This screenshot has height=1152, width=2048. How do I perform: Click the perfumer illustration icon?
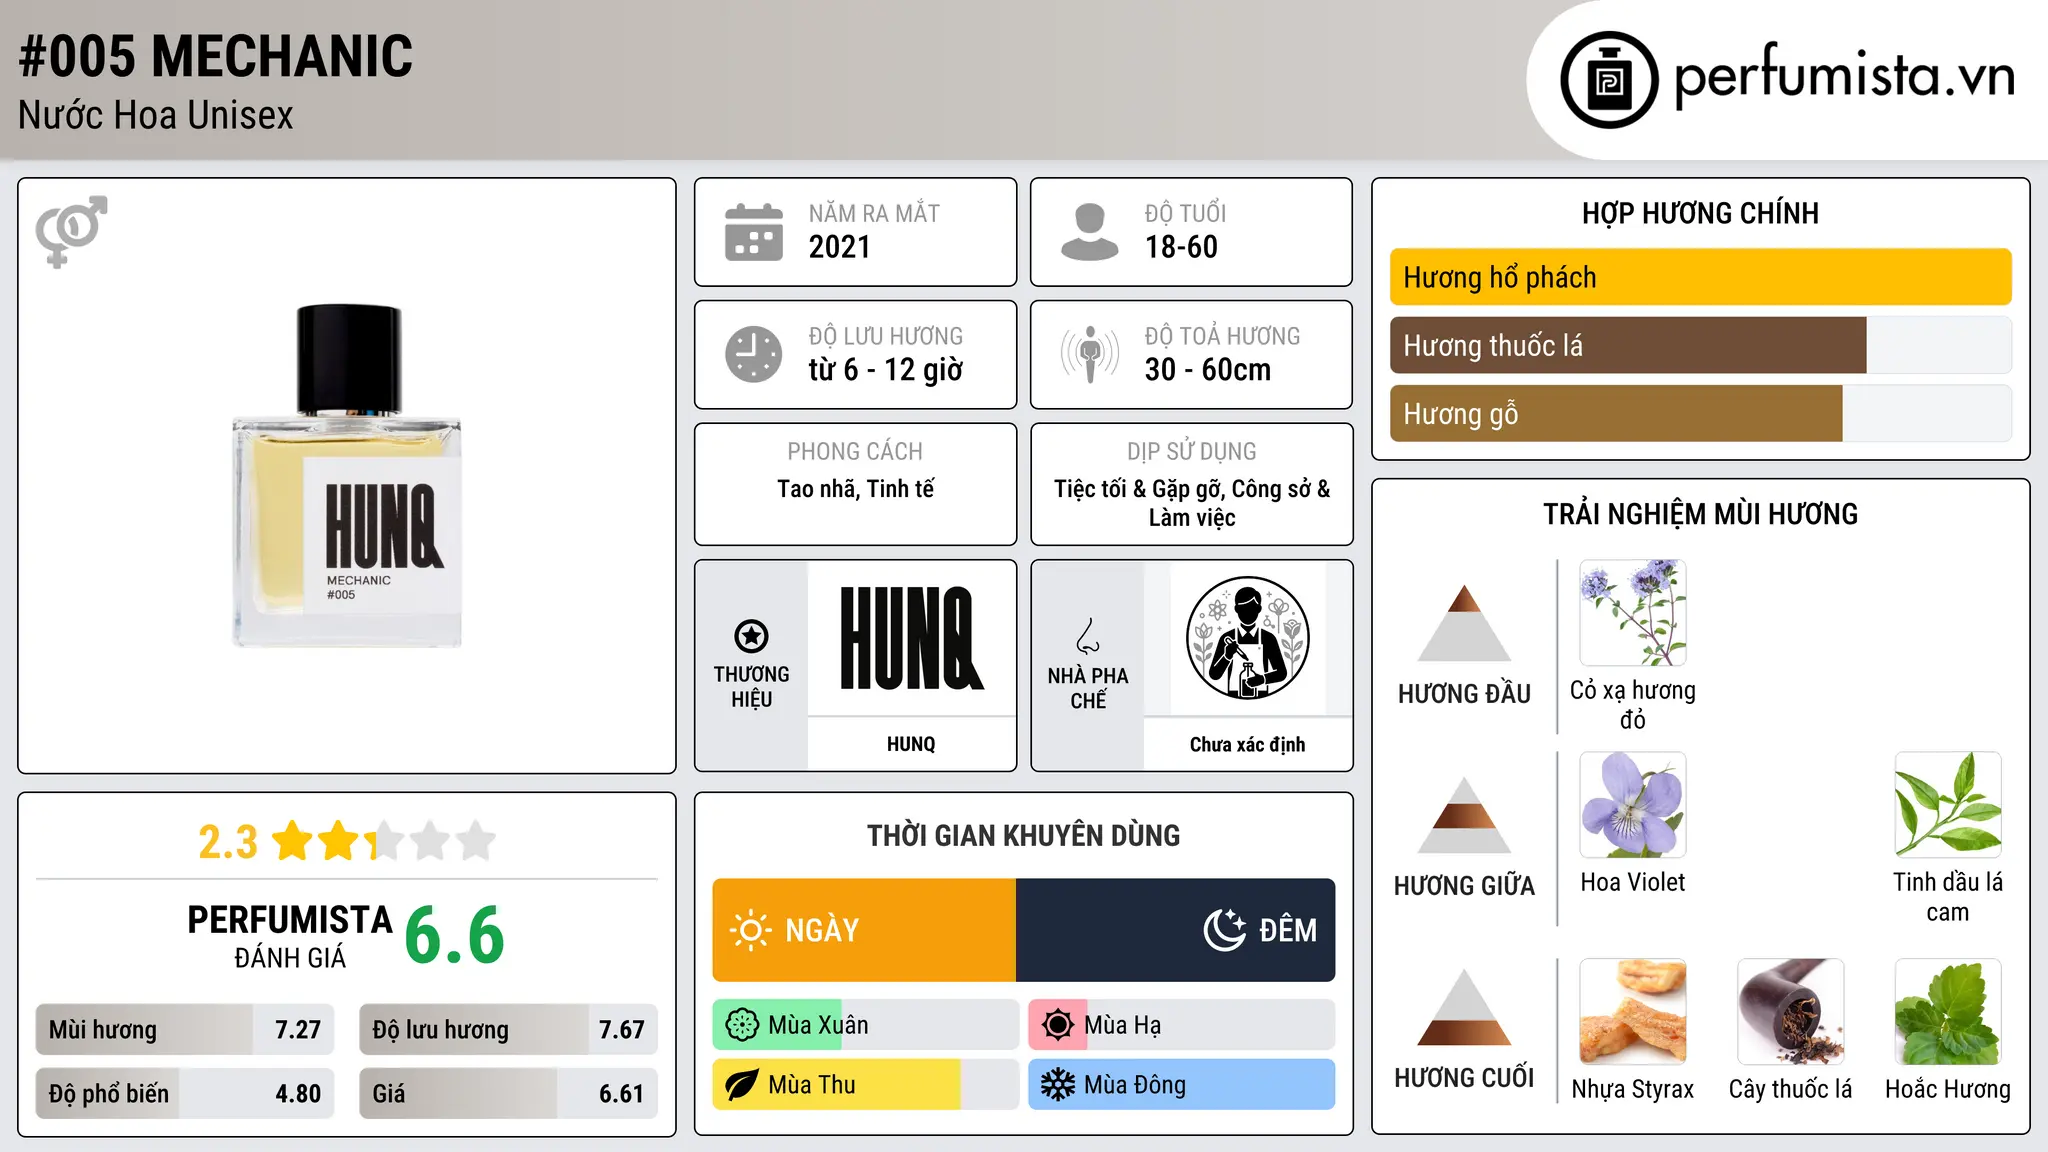1247,638
